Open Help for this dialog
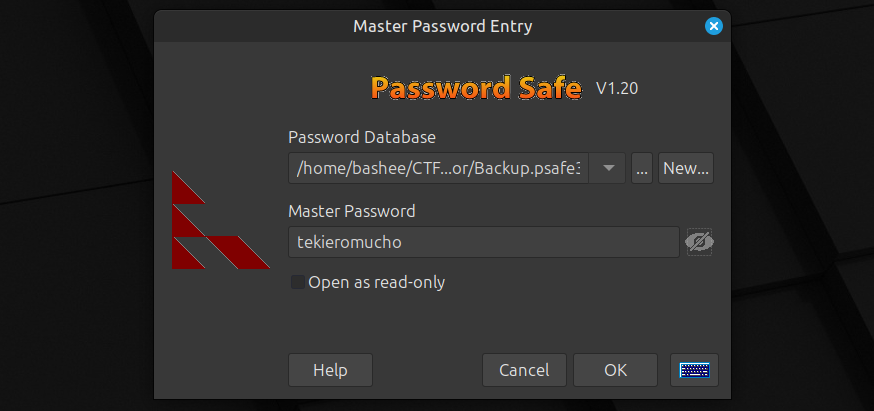Image resolution: width=874 pixels, height=411 pixels. coord(330,370)
